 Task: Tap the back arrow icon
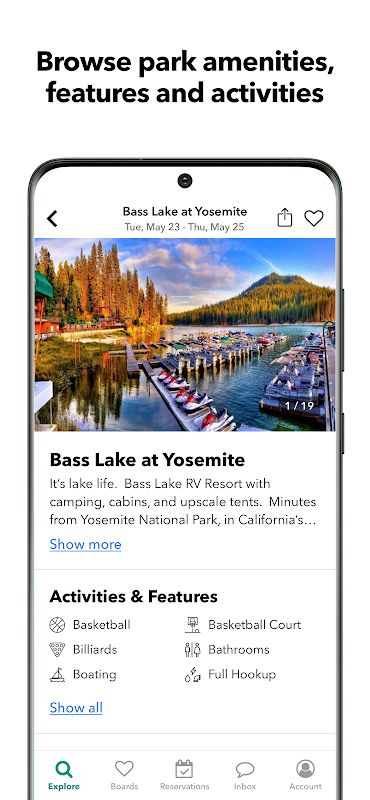pos(52,218)
